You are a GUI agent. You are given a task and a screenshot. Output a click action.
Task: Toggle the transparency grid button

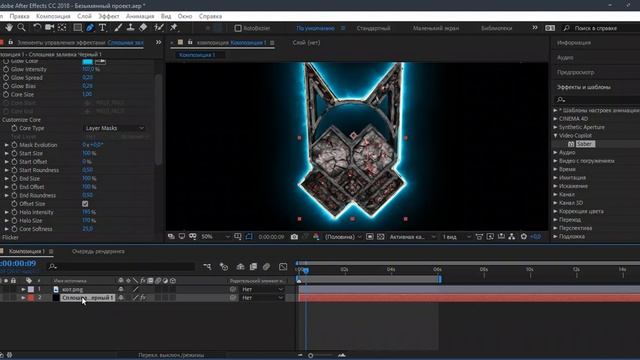coord(380,237)
